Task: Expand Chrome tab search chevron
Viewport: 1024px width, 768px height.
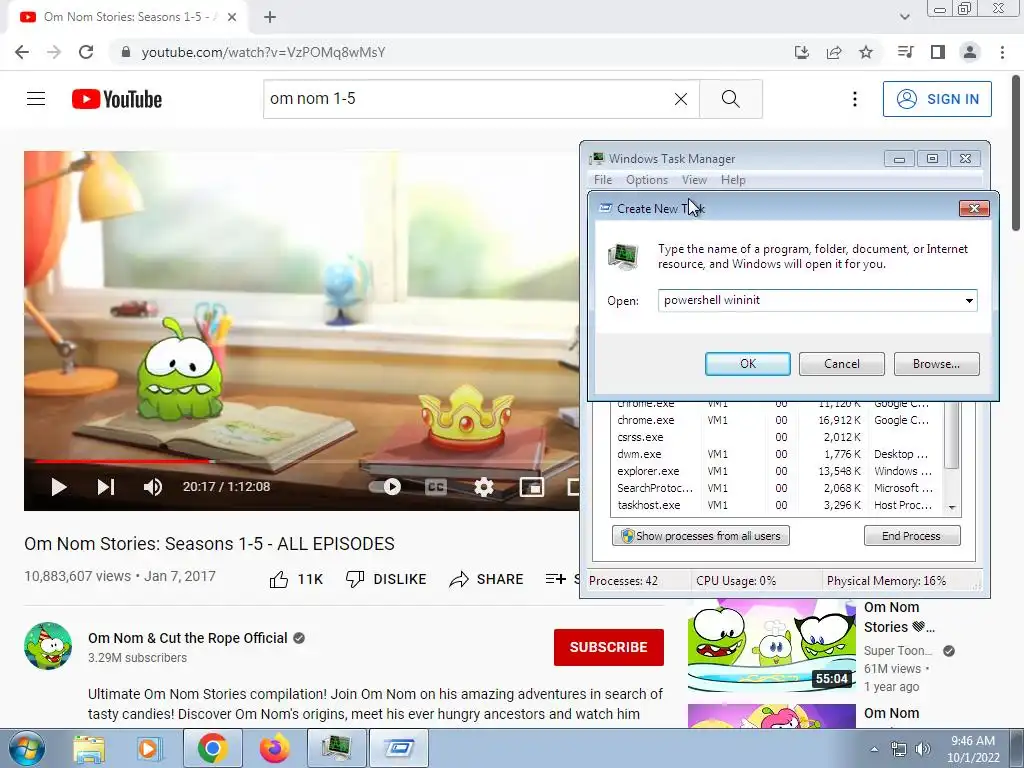Action: click(904, 17)
